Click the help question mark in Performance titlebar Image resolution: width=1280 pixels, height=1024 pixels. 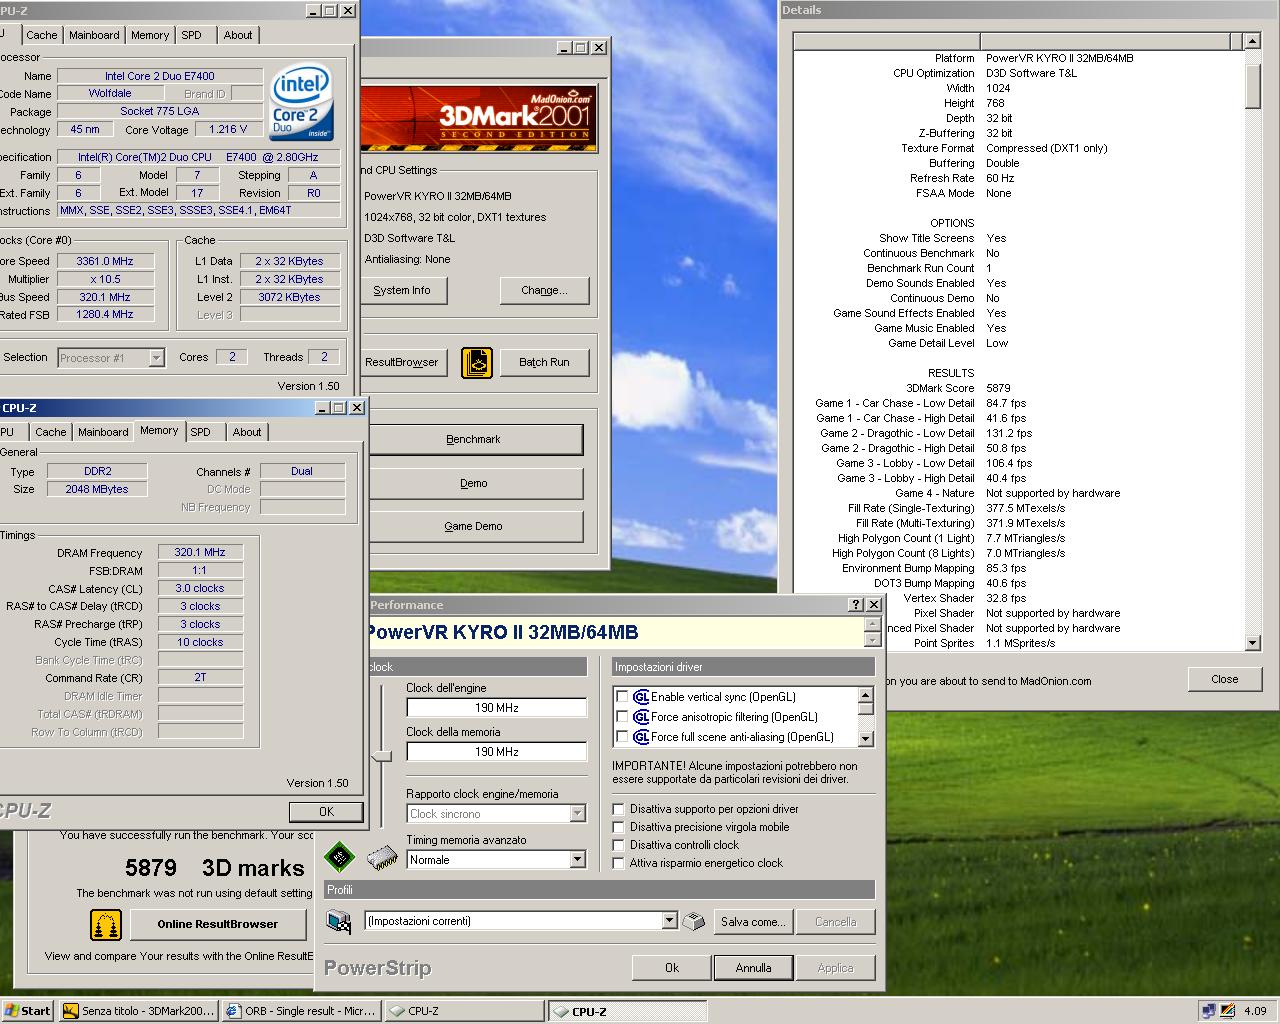click(x=856, y=605)
